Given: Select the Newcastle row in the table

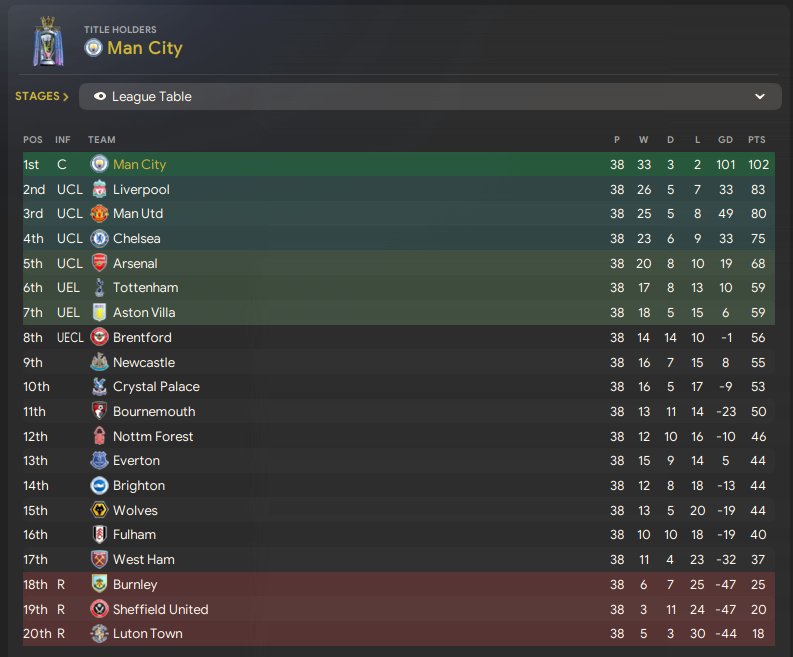Looking at the screenshot, I should pyautogui.click(x=400, y=362).
